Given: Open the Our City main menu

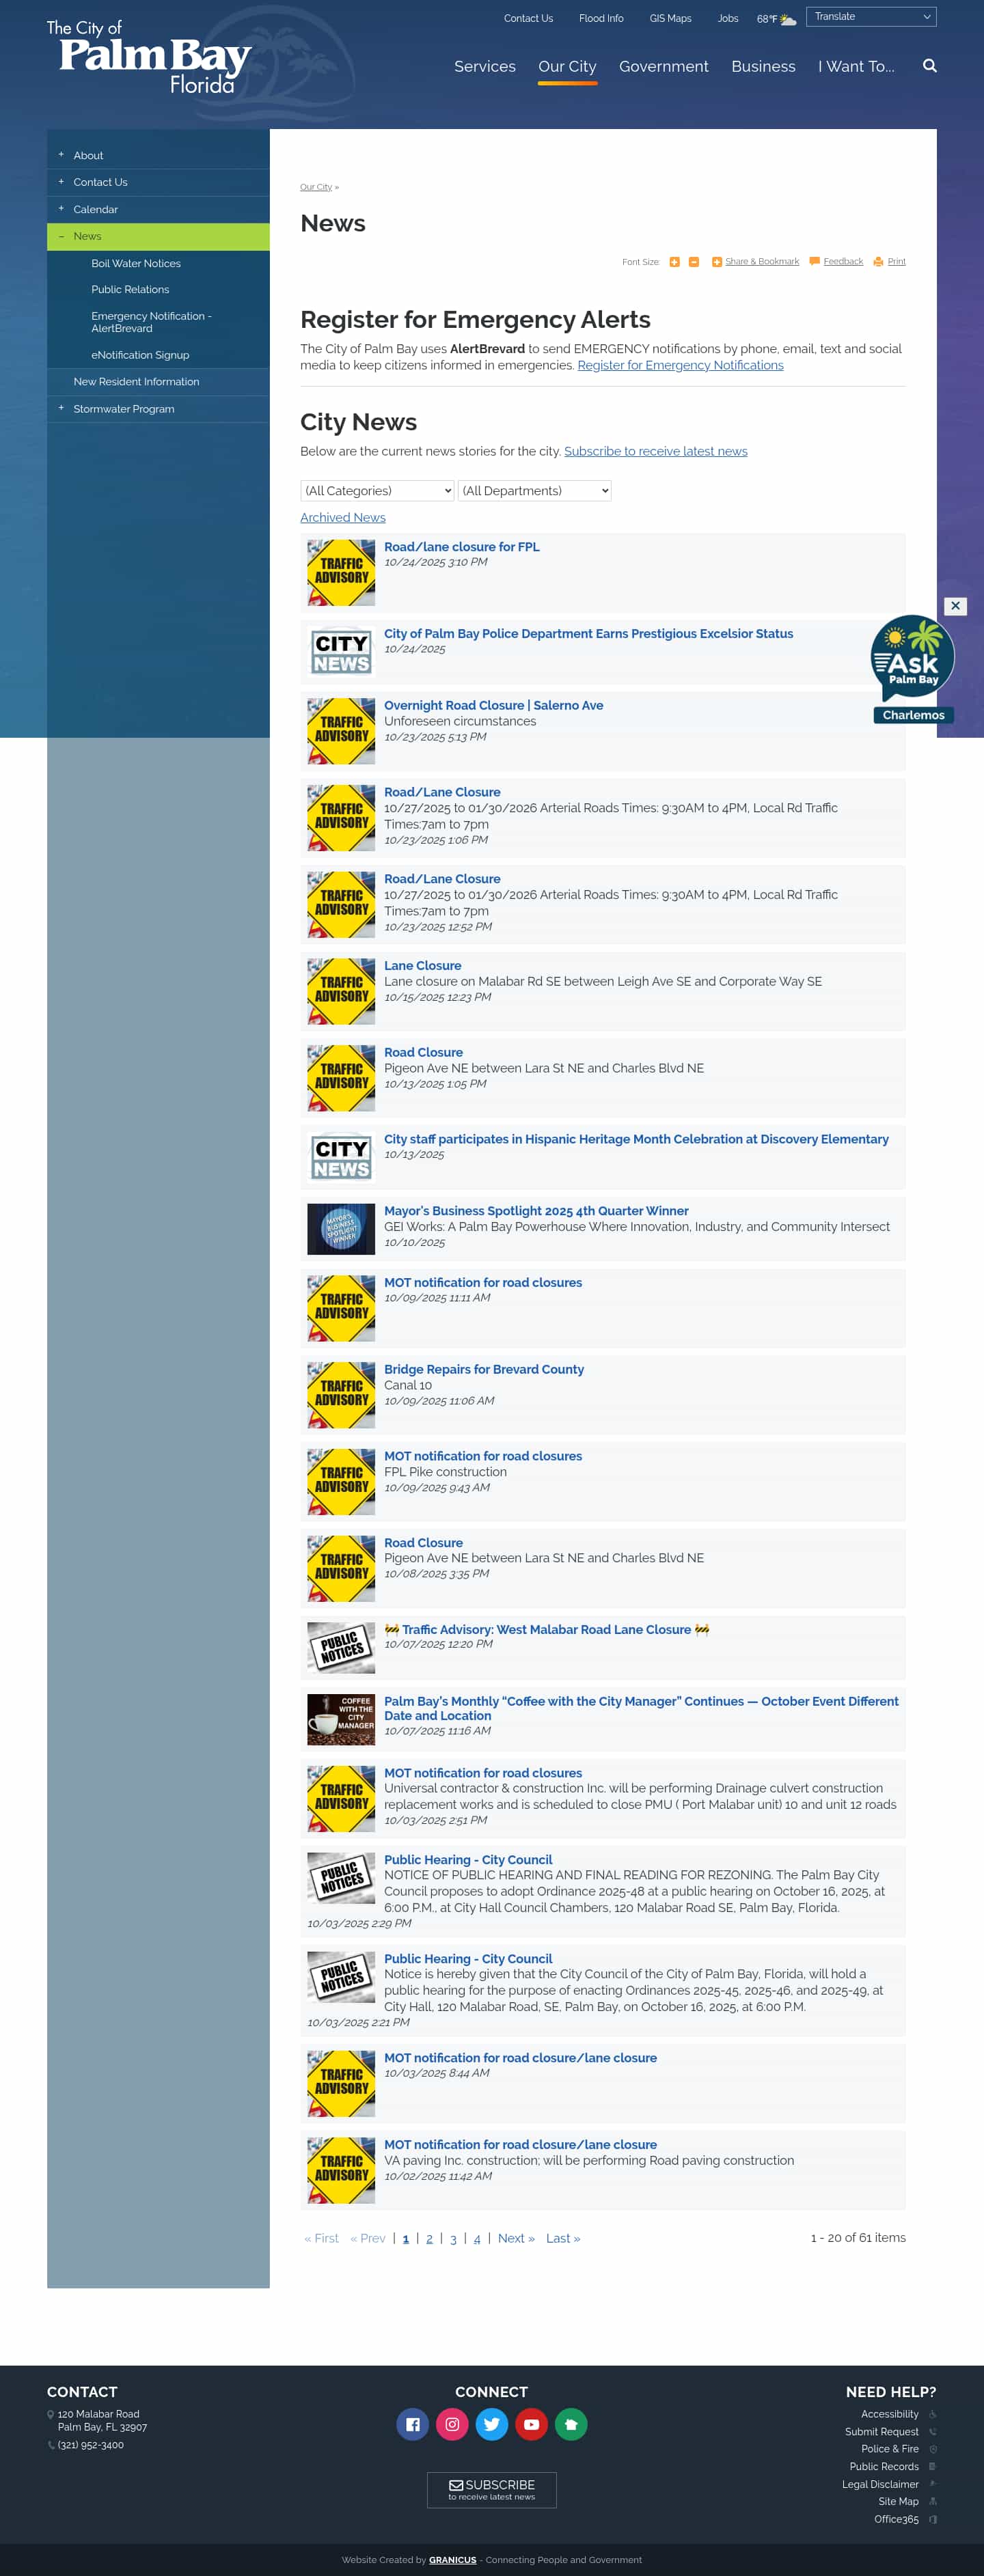Looking at the screenshot, I should click(567, 67).
